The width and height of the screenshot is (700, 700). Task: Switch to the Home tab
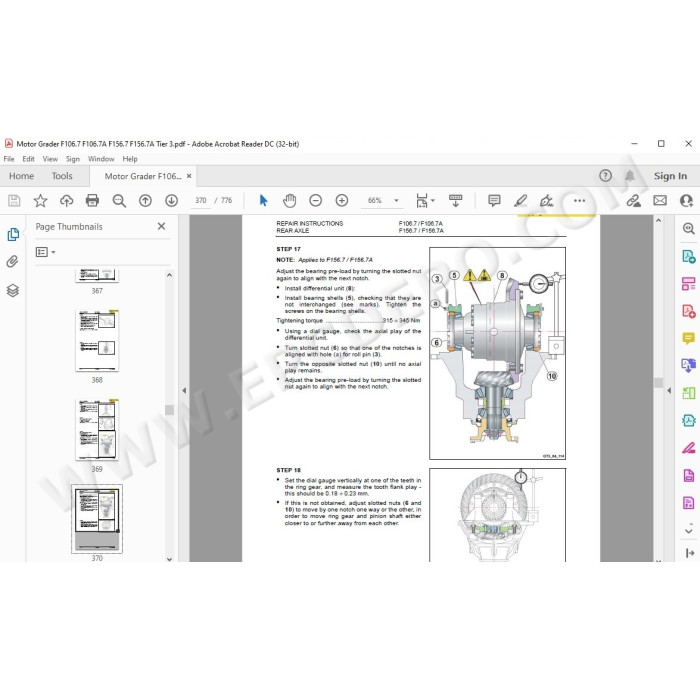pos(21,176)
